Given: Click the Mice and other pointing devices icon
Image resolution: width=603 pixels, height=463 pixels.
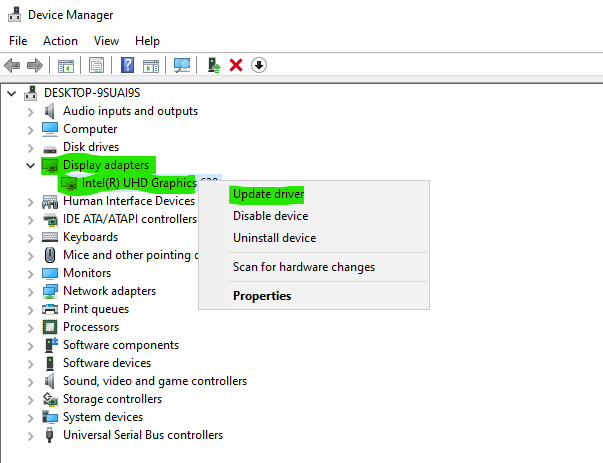Looking at the screenshot, I should point(50,255).
